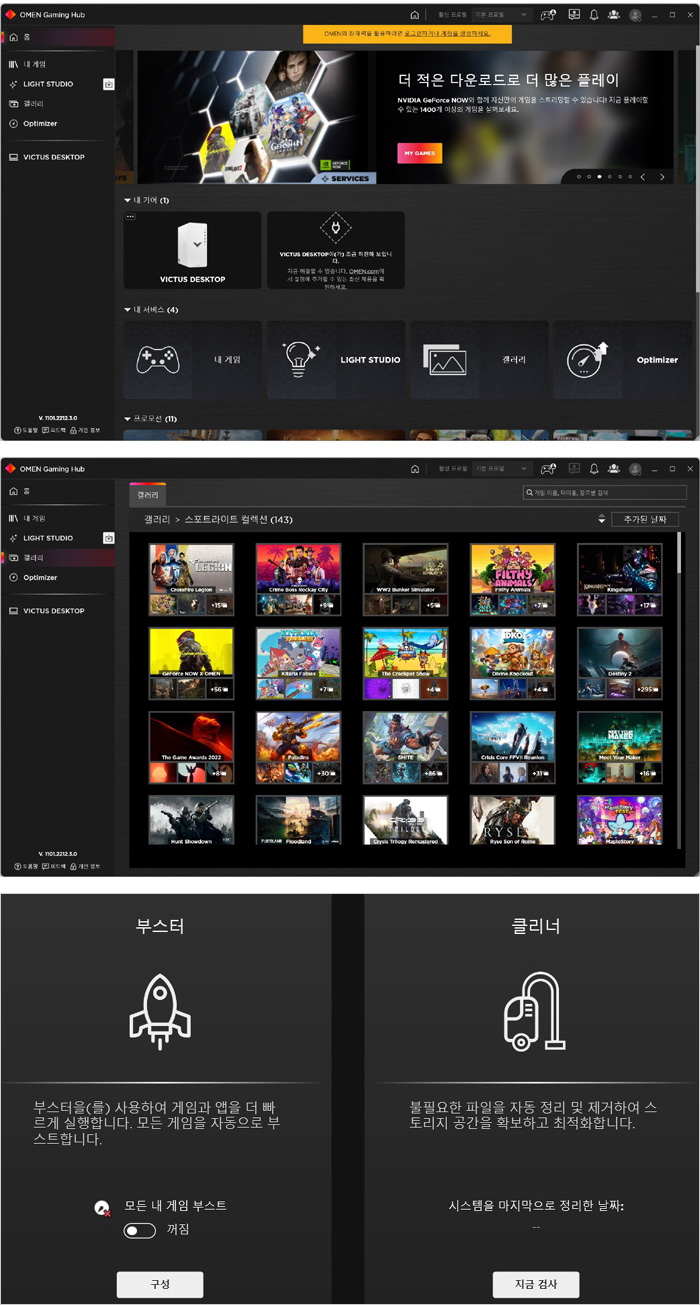Open the avatar in the gallery window's title bar
Viewport: 700px width, 1308px height.
(x=635, y=468)
